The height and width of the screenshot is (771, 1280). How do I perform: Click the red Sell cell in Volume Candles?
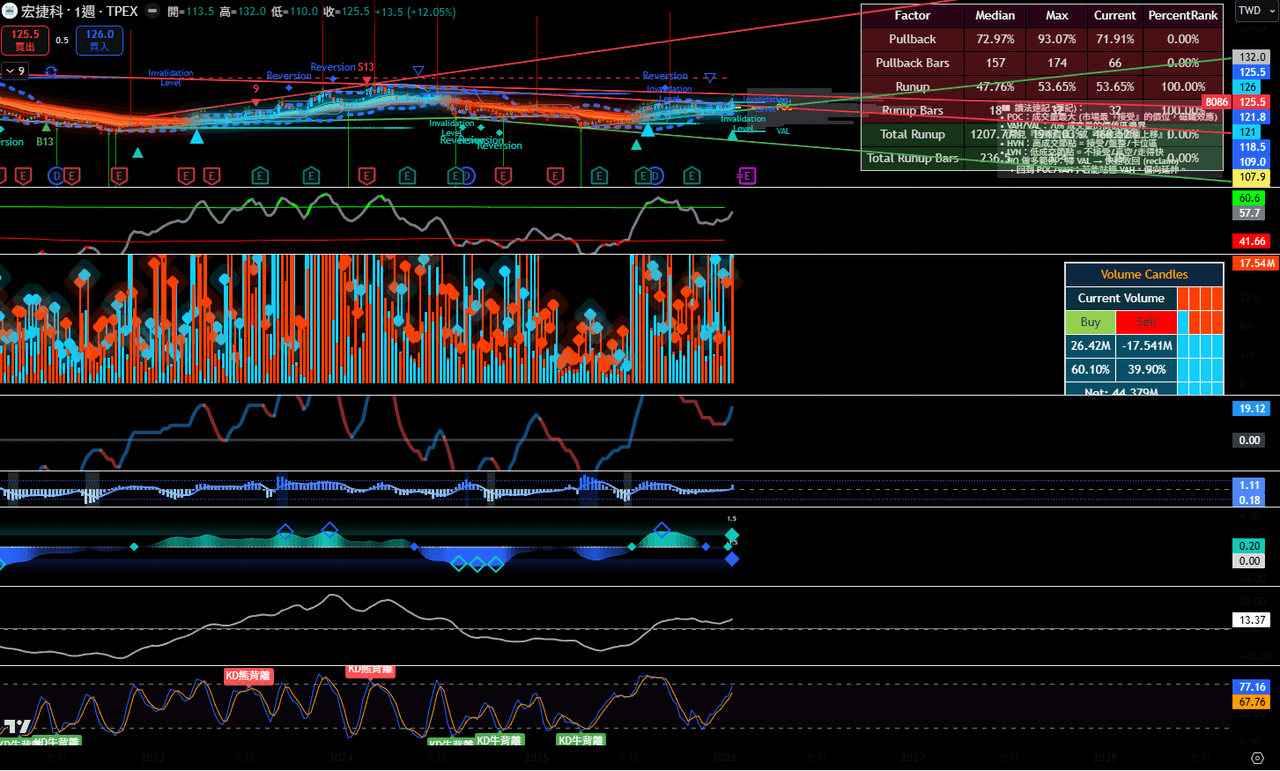1145,322
